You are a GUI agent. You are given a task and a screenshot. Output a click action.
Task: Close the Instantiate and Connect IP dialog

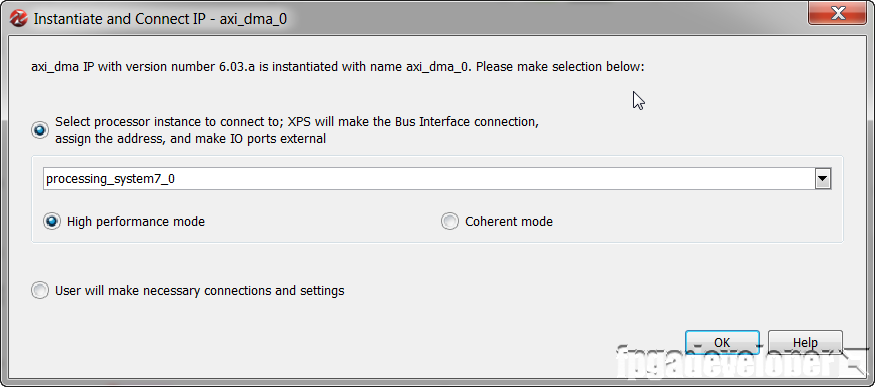point(838,13)
